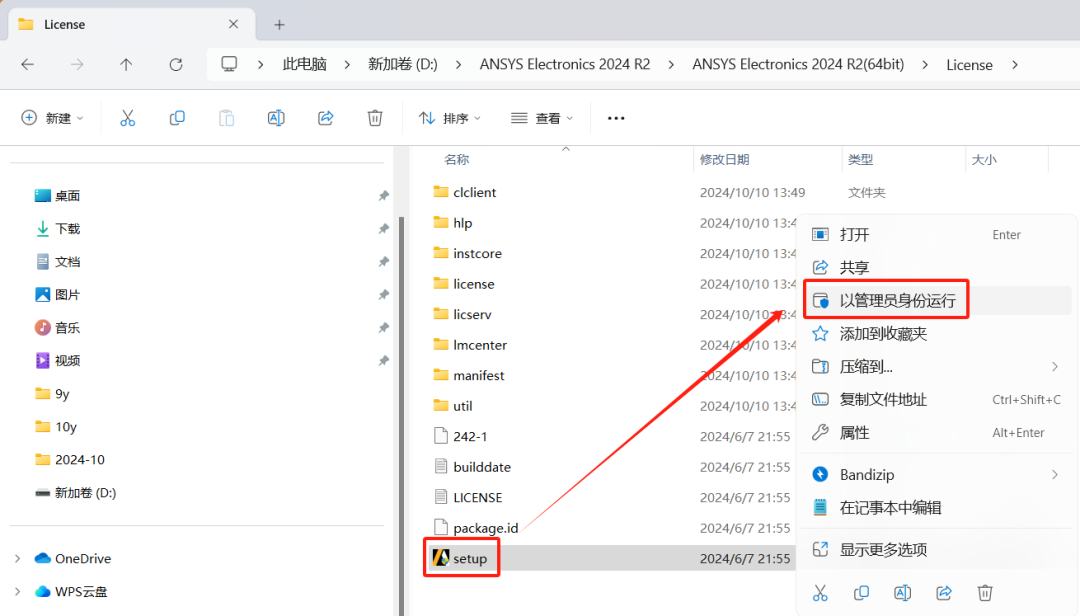Click the Delete trash icon in the toolbar
This screenshot has width=1080, height=616.
[x=375, y=119]
